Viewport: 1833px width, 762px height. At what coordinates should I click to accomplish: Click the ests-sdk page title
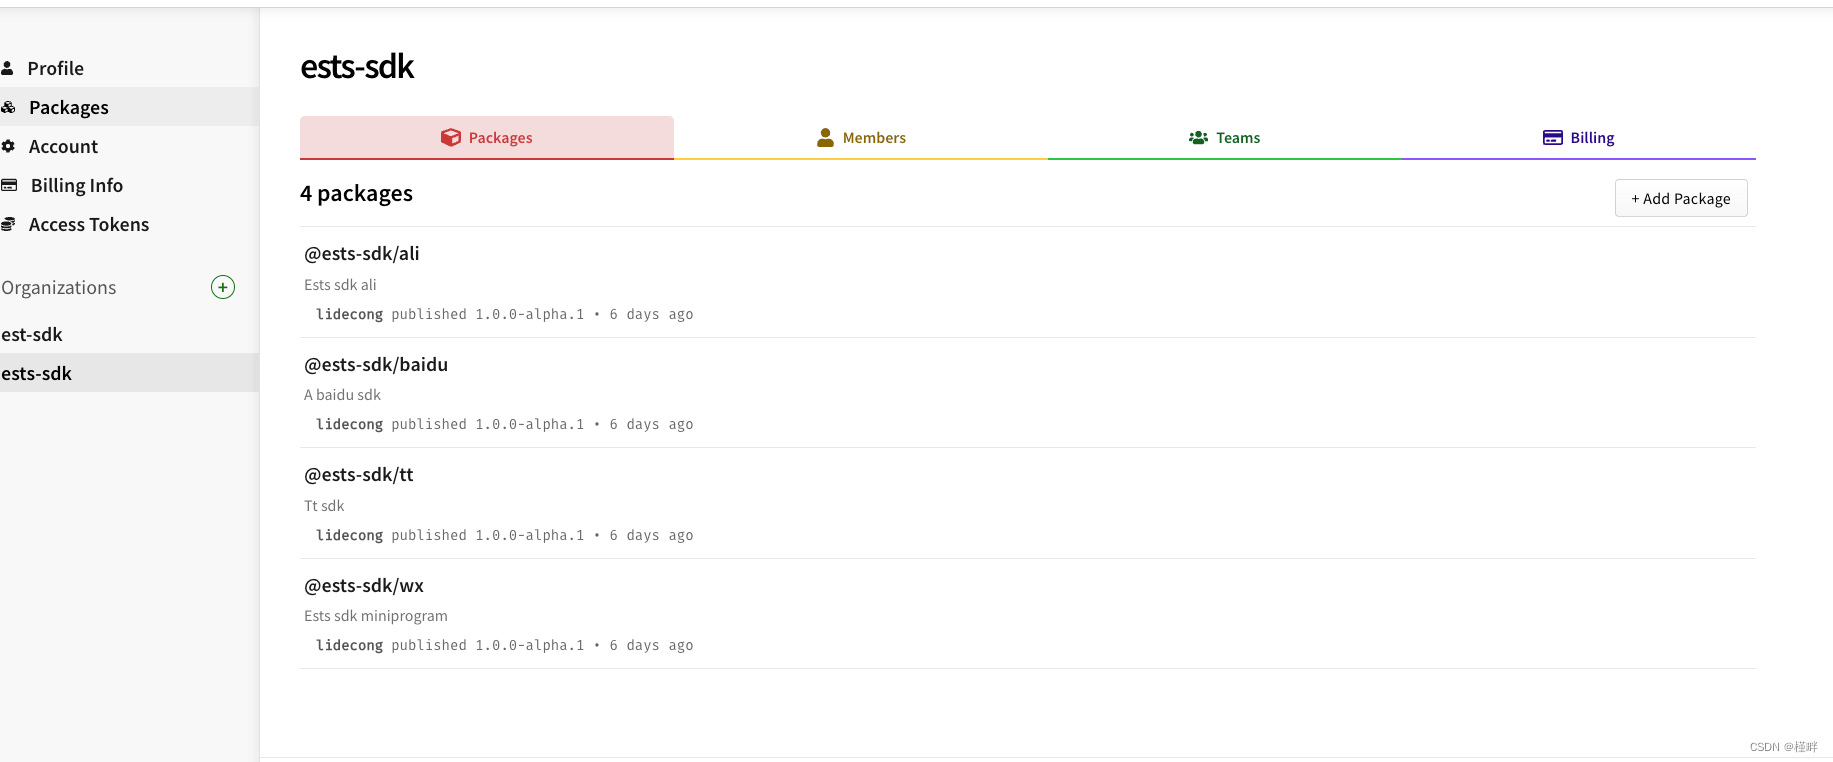(x=357, y=66)
